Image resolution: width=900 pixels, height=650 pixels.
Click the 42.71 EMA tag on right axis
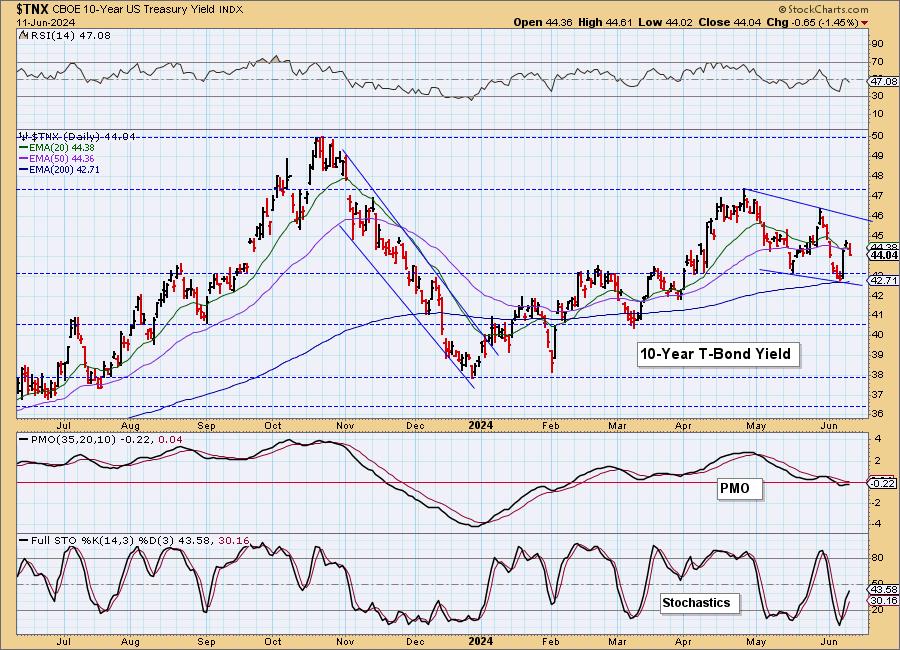tap(883, 280)
